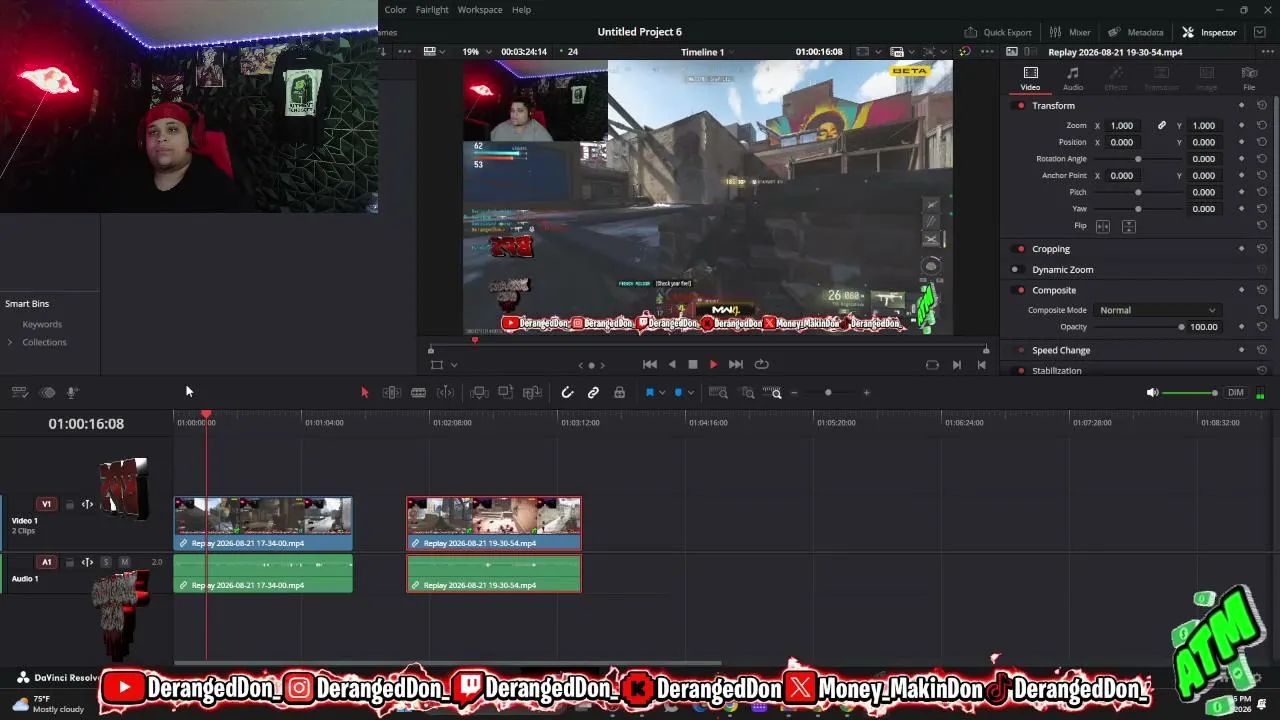This screenshot has width=1280, height=720.
Task: Open the Metadata panel
Action: click(1135, 32)
